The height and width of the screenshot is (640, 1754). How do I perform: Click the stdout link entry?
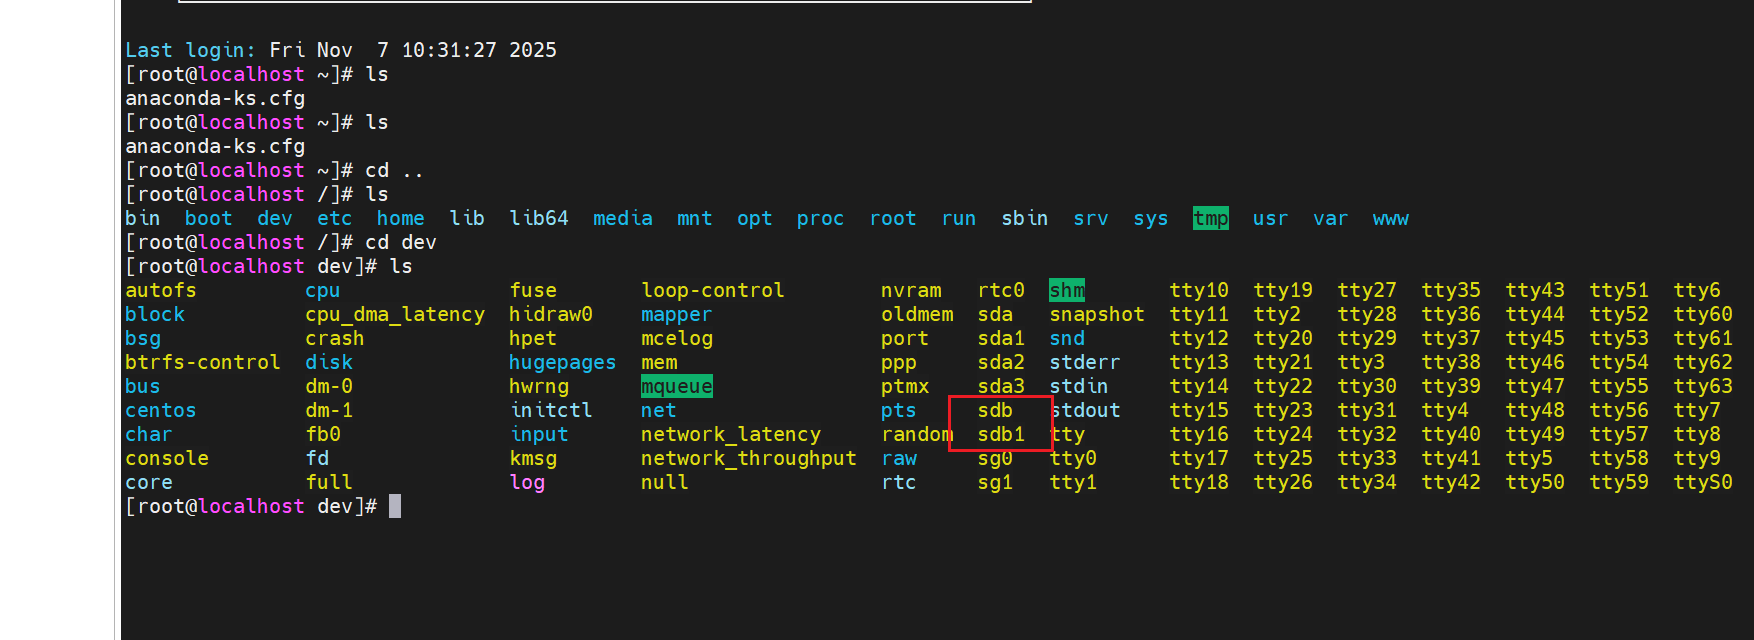pyautogui.click(x=1085, y=411)
